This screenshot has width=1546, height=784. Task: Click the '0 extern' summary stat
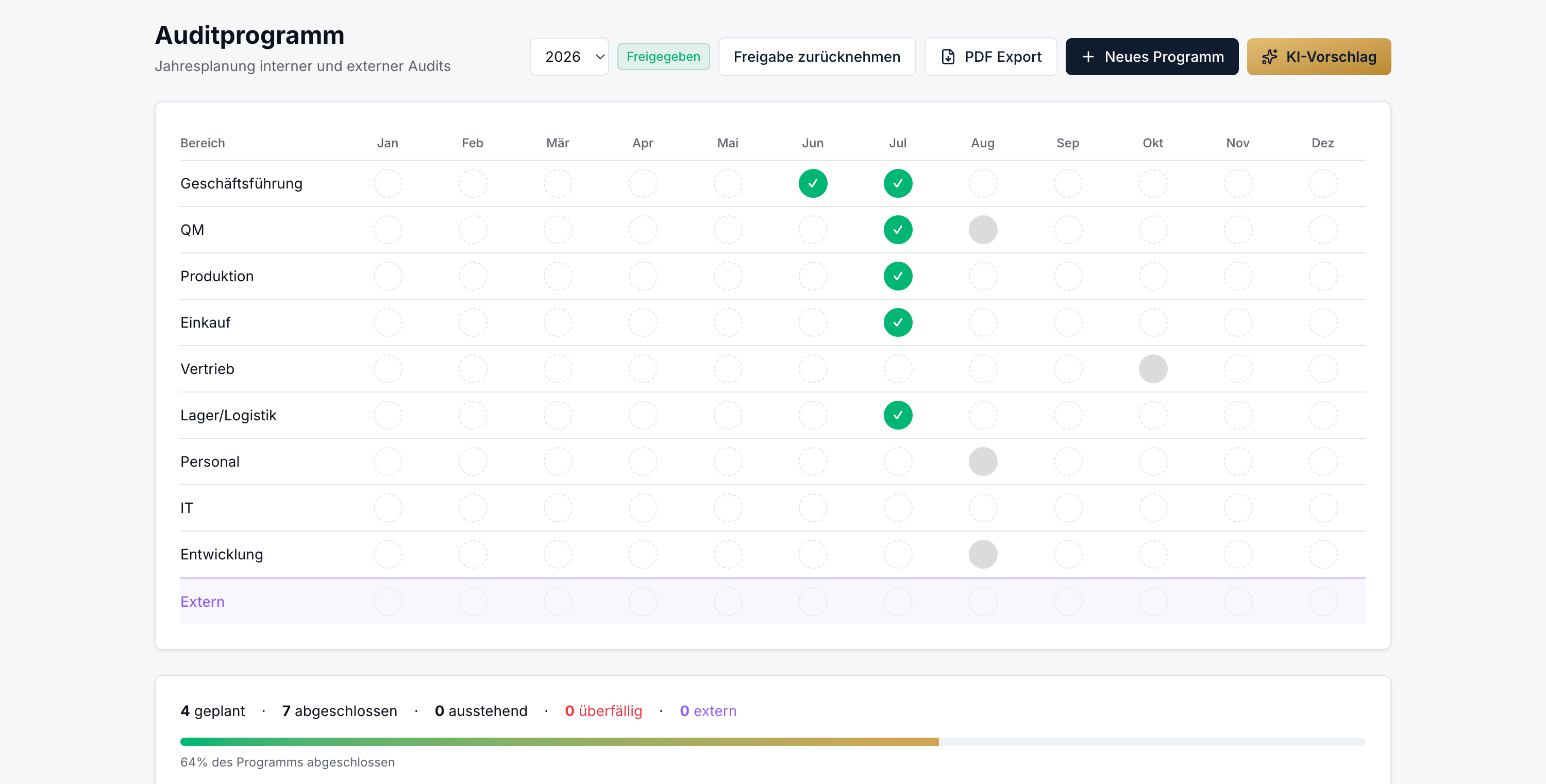pyautogui.click(x=708, y=711)
